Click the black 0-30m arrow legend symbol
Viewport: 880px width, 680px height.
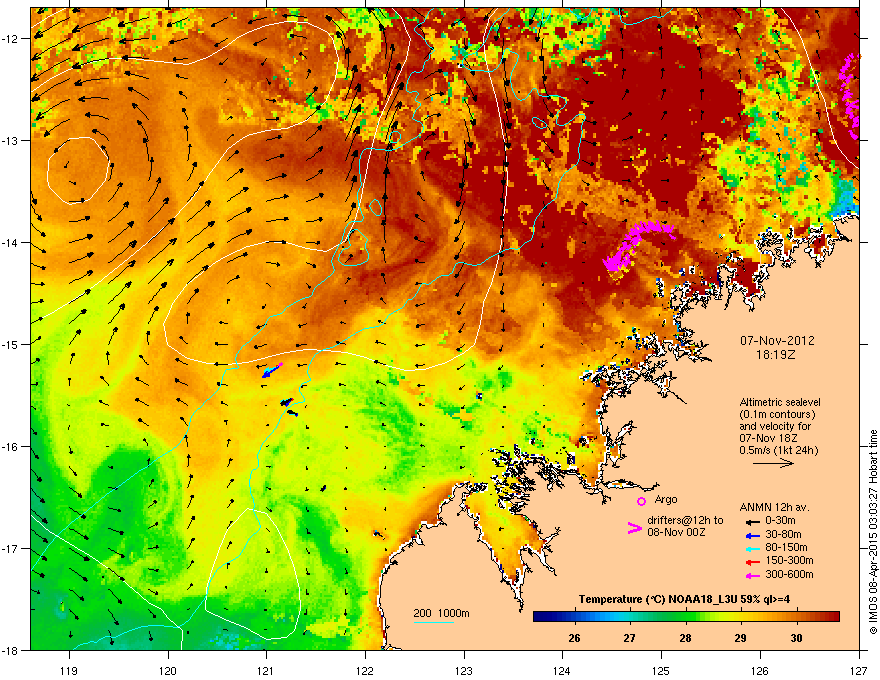click(752, 521)
